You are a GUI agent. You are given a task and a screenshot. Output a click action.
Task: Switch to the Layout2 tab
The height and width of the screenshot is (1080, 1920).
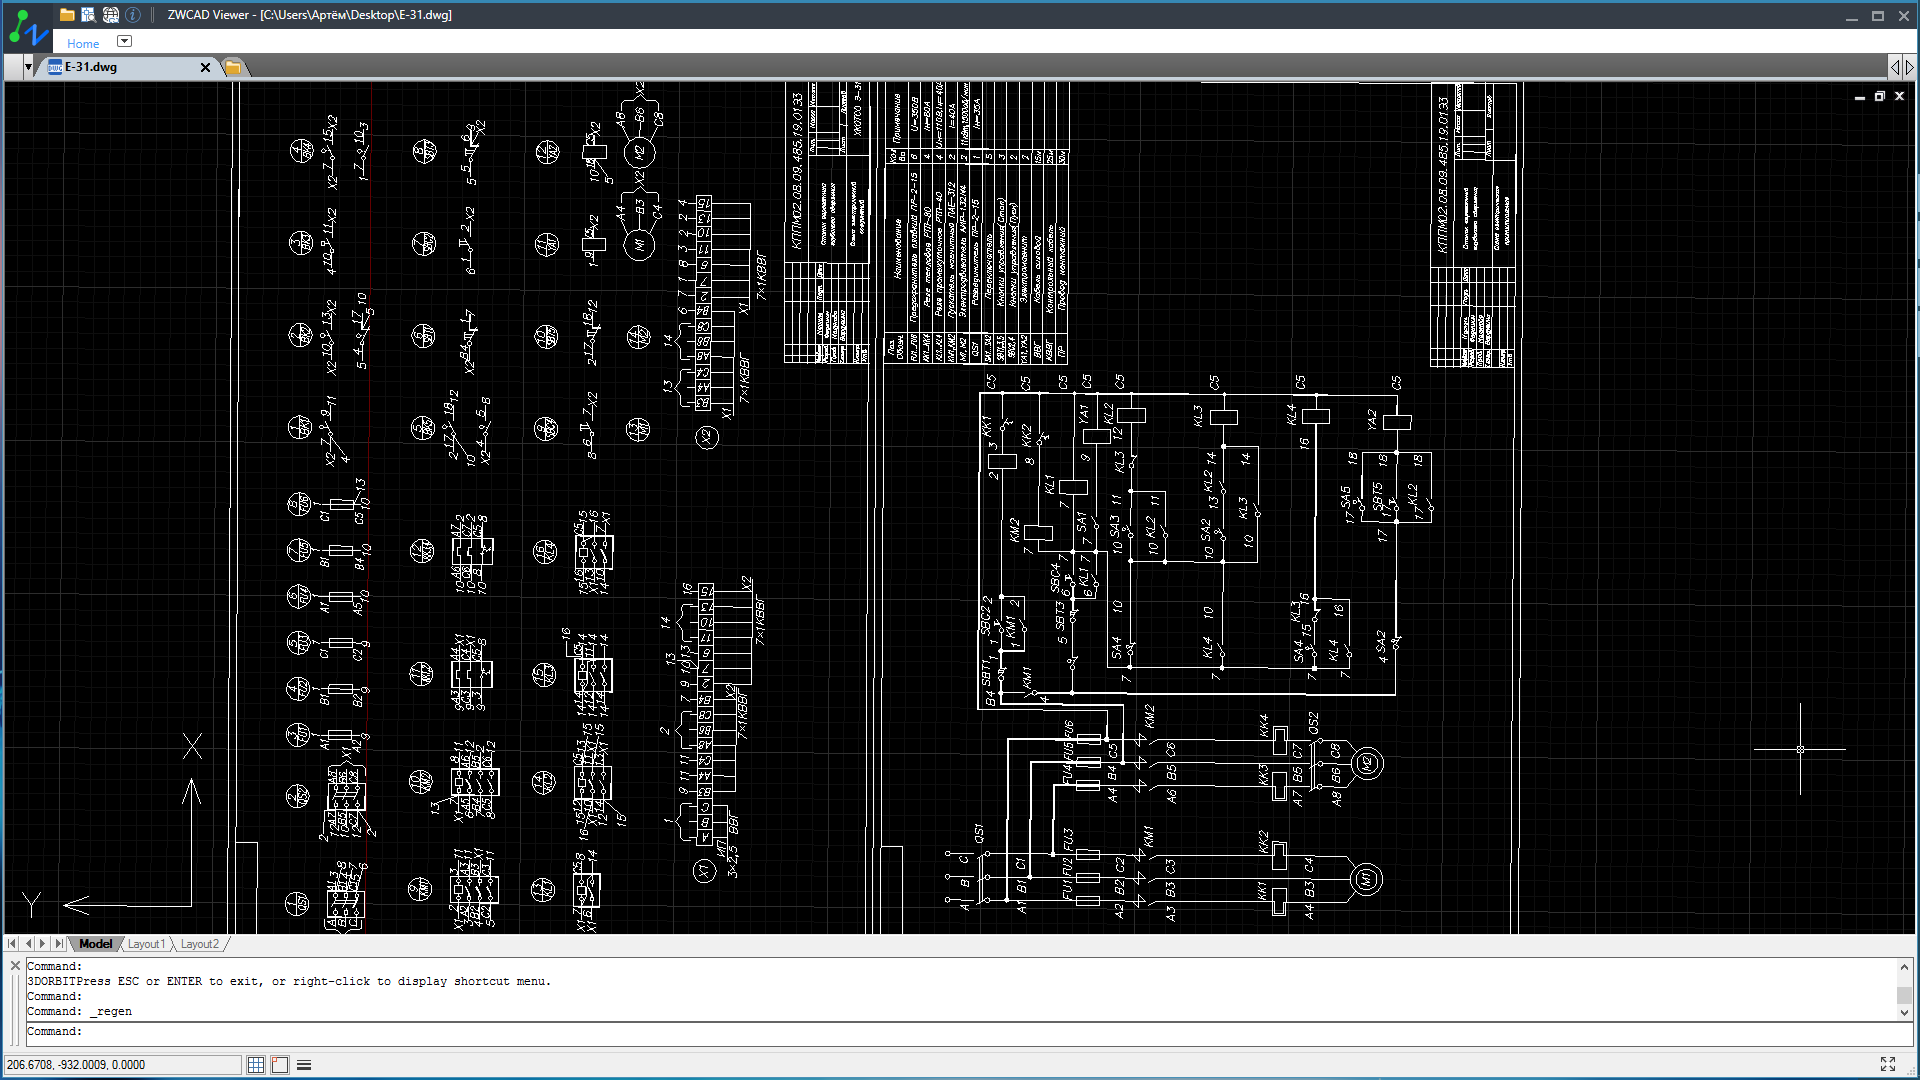click(x=199, y=944)
